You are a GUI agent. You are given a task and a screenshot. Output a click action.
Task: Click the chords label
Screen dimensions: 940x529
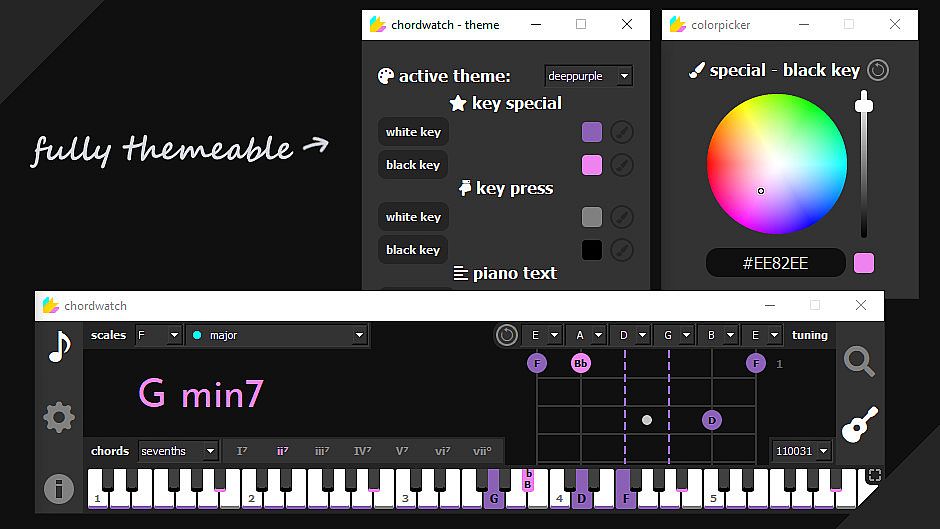tap(110, 451)
